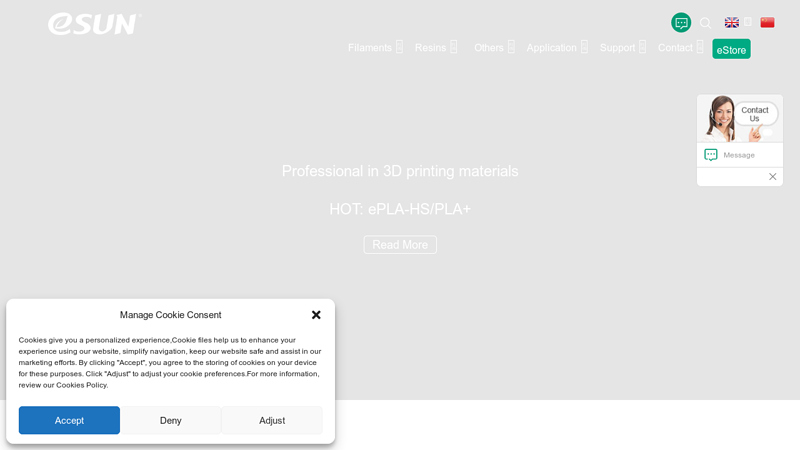Screen dimensions: 800x450
Task: Expand the Application dropdown arrow
Action: 584,47
